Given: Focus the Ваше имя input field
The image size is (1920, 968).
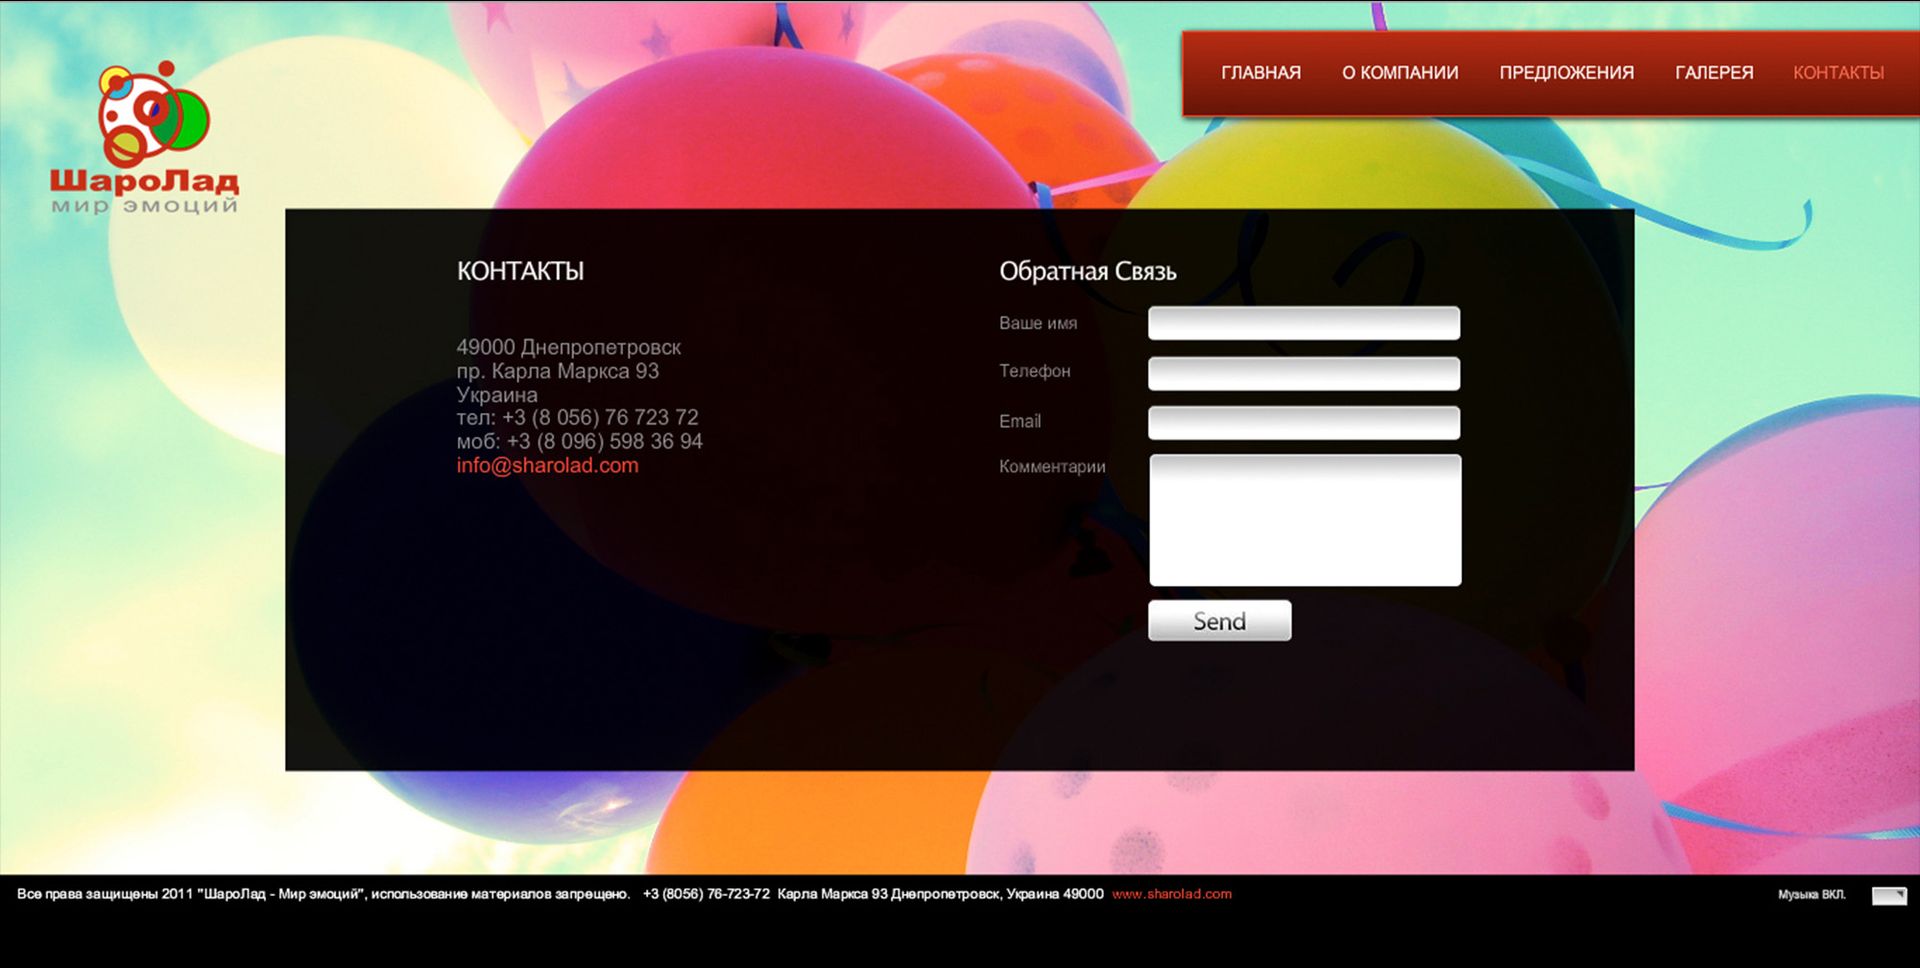Looking at the screenshot, I should [1303, 323].
